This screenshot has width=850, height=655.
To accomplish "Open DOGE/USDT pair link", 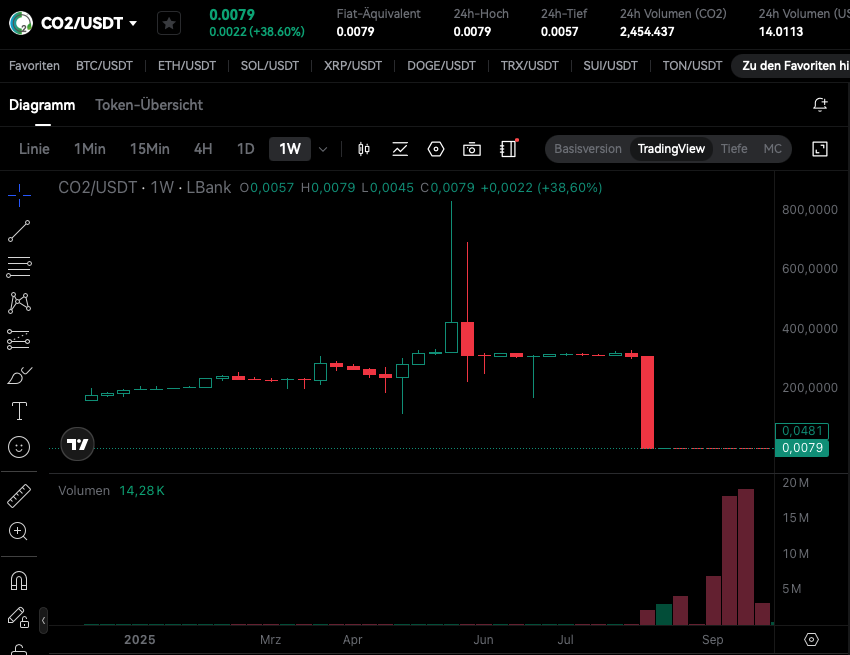I will (x=441, y=66).
